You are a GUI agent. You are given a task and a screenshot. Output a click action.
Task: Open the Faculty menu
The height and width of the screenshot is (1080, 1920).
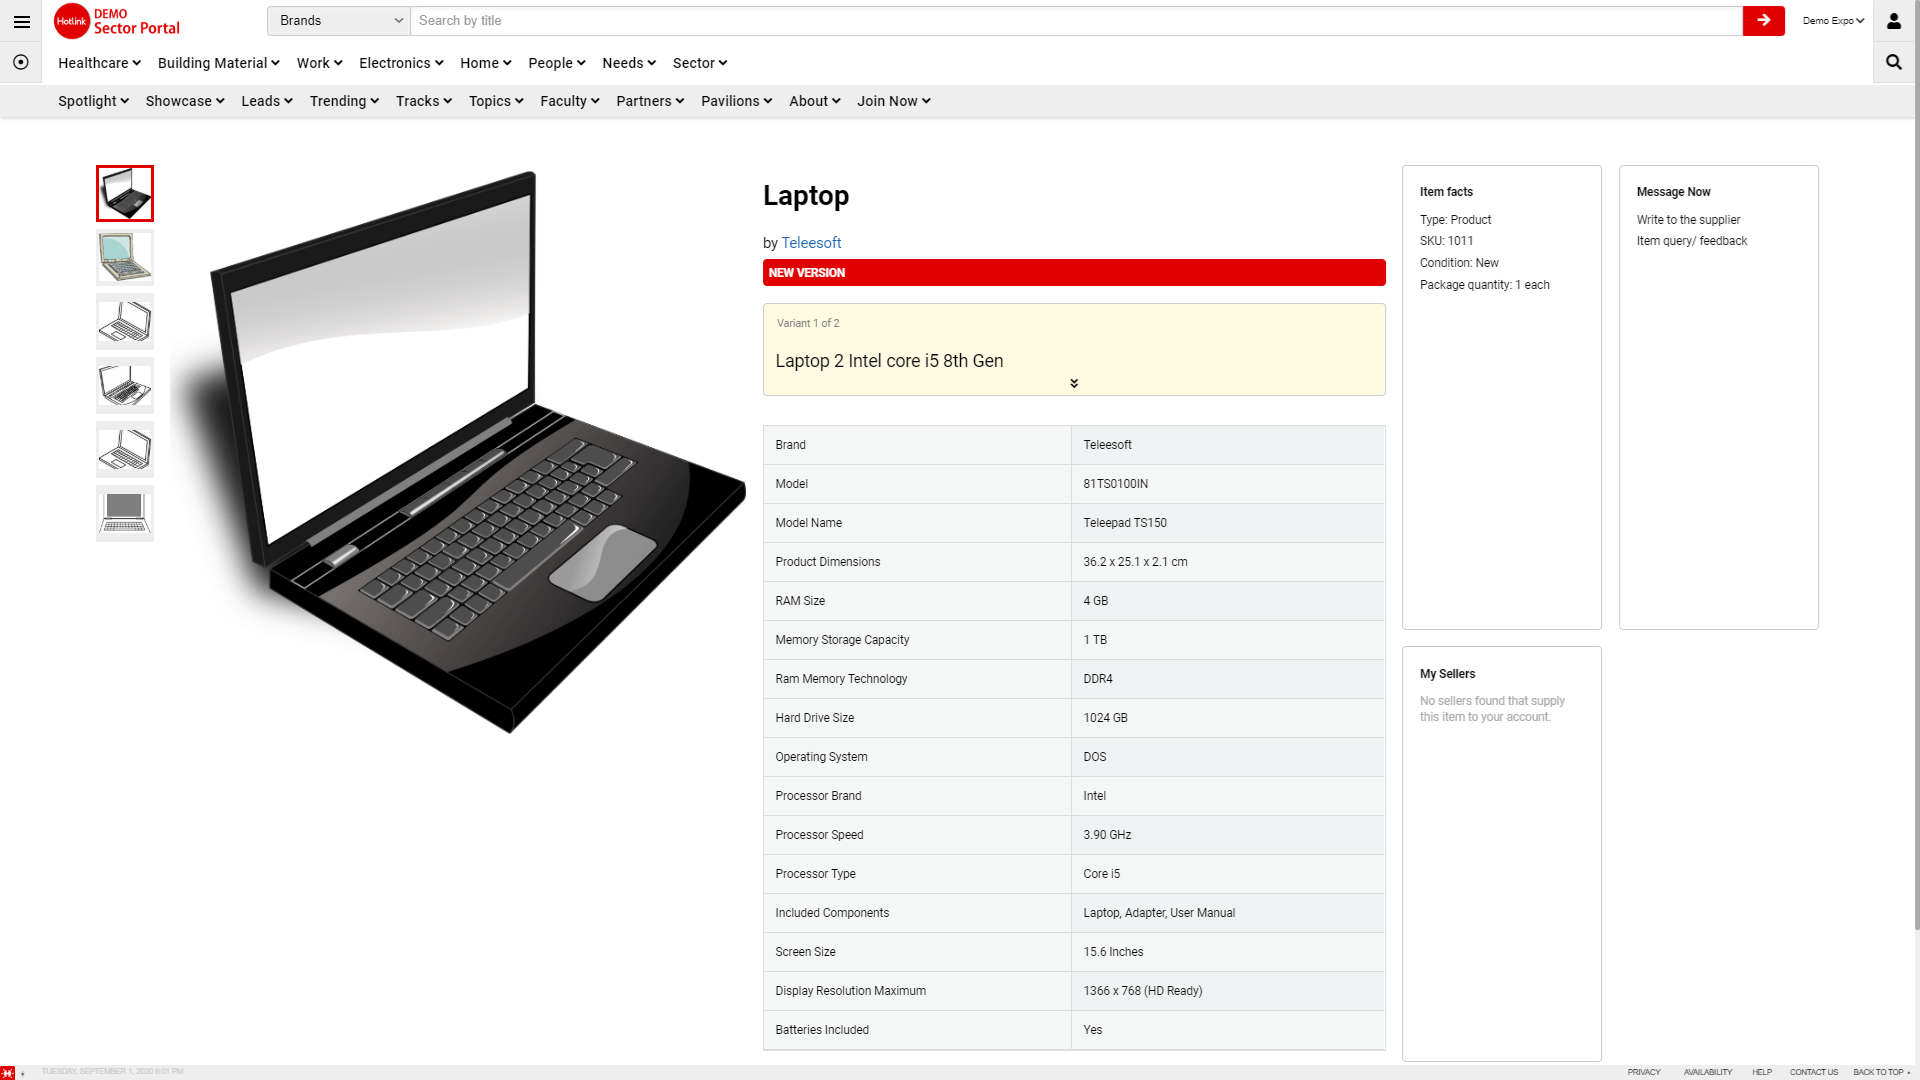click(570, 101)
